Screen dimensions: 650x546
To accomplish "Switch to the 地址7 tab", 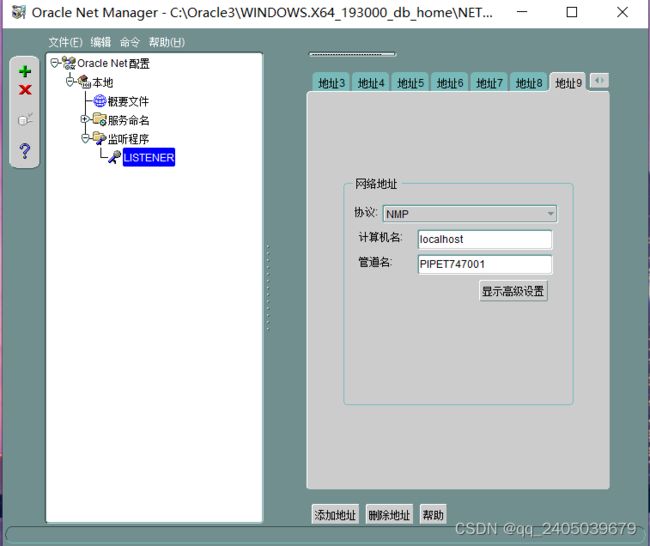I will (x=489, y=83).
